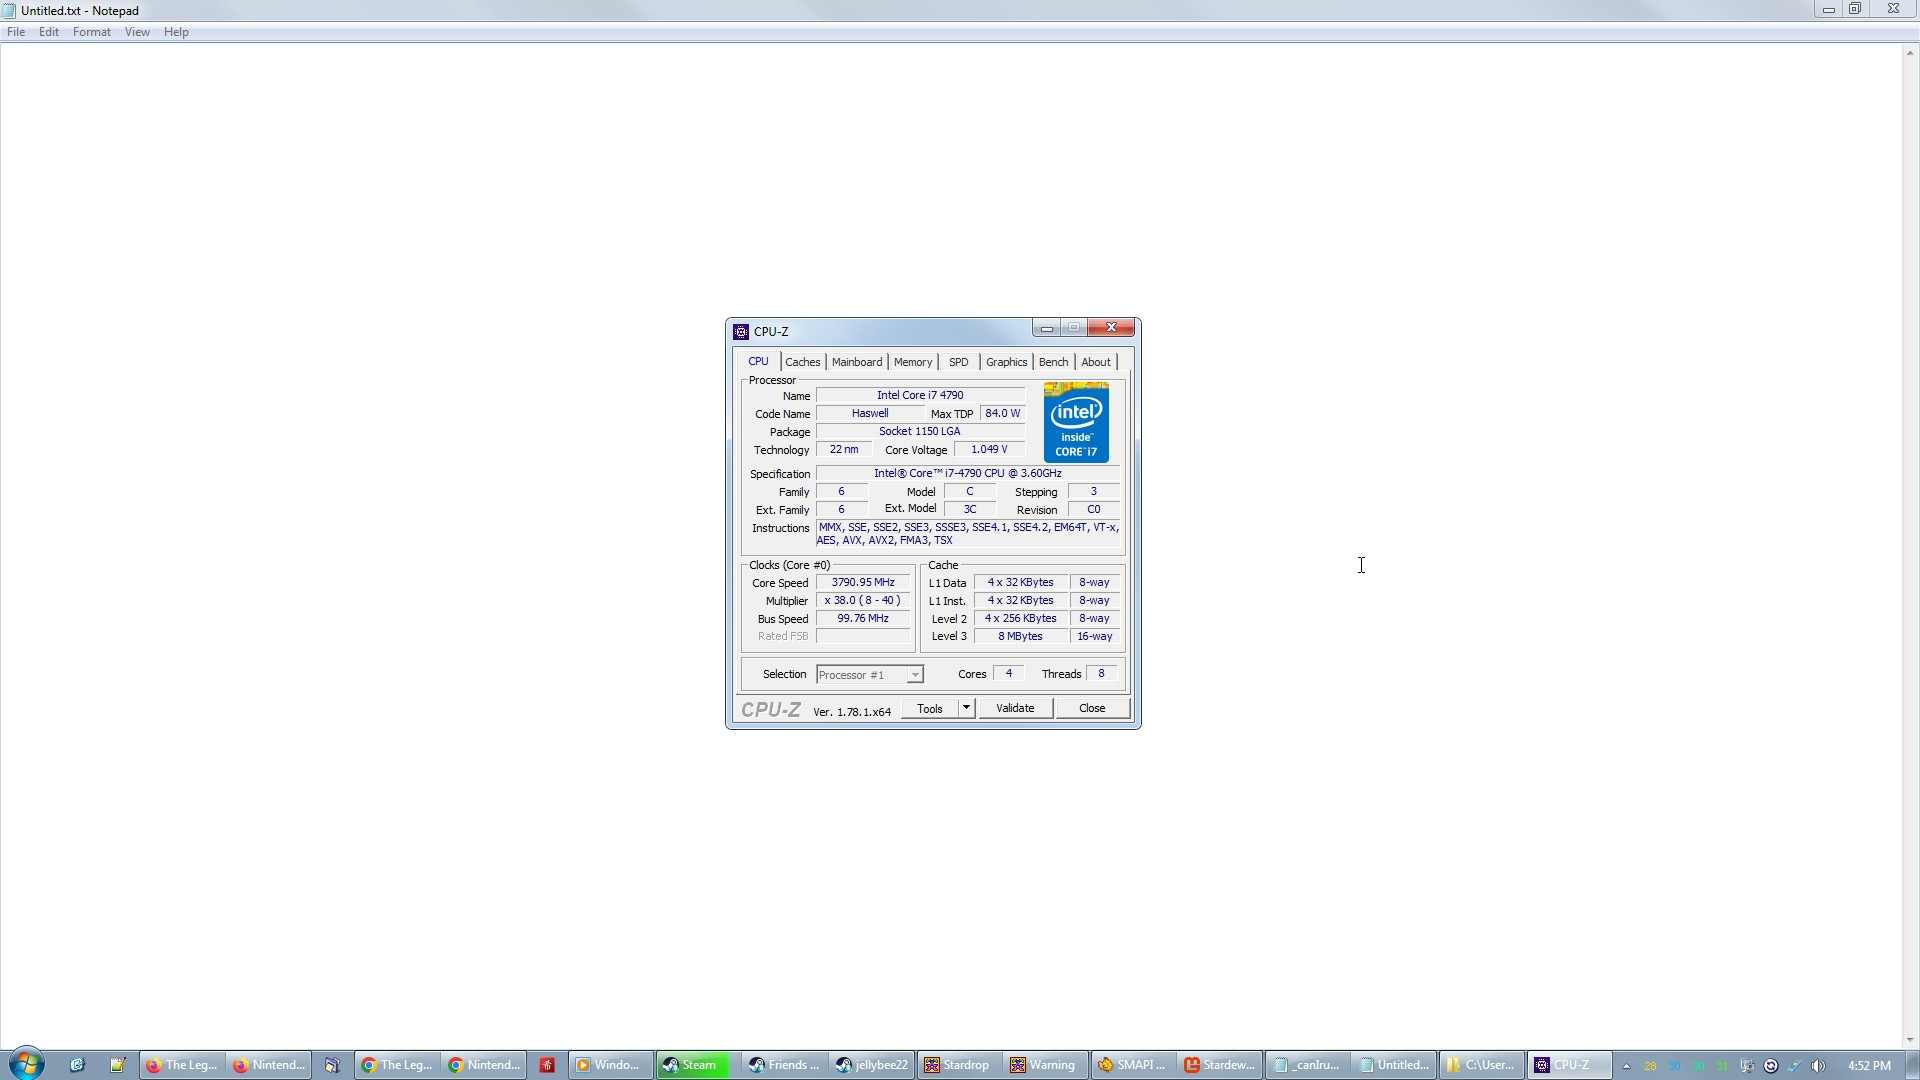Click the Notepad vertical scrollbar down arrow
Viewport: 1920px width, 1080px height.
[x=1910, y=1040]
